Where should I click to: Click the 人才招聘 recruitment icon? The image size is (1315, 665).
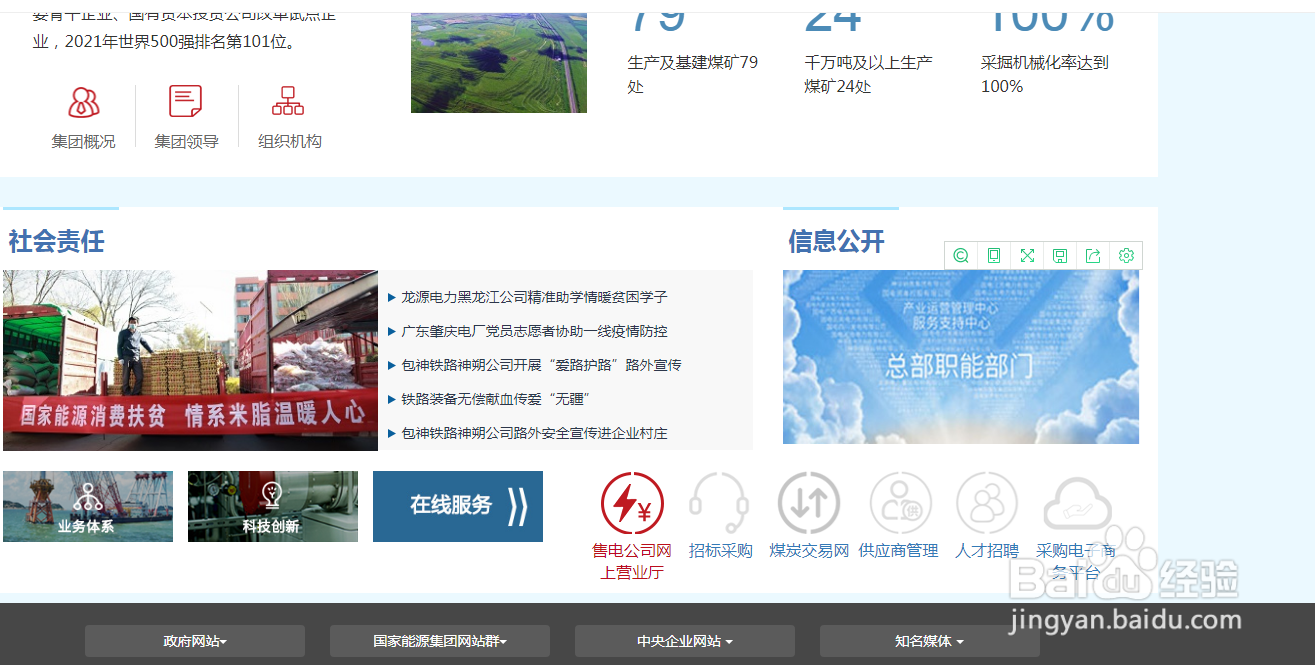point(988,503)
